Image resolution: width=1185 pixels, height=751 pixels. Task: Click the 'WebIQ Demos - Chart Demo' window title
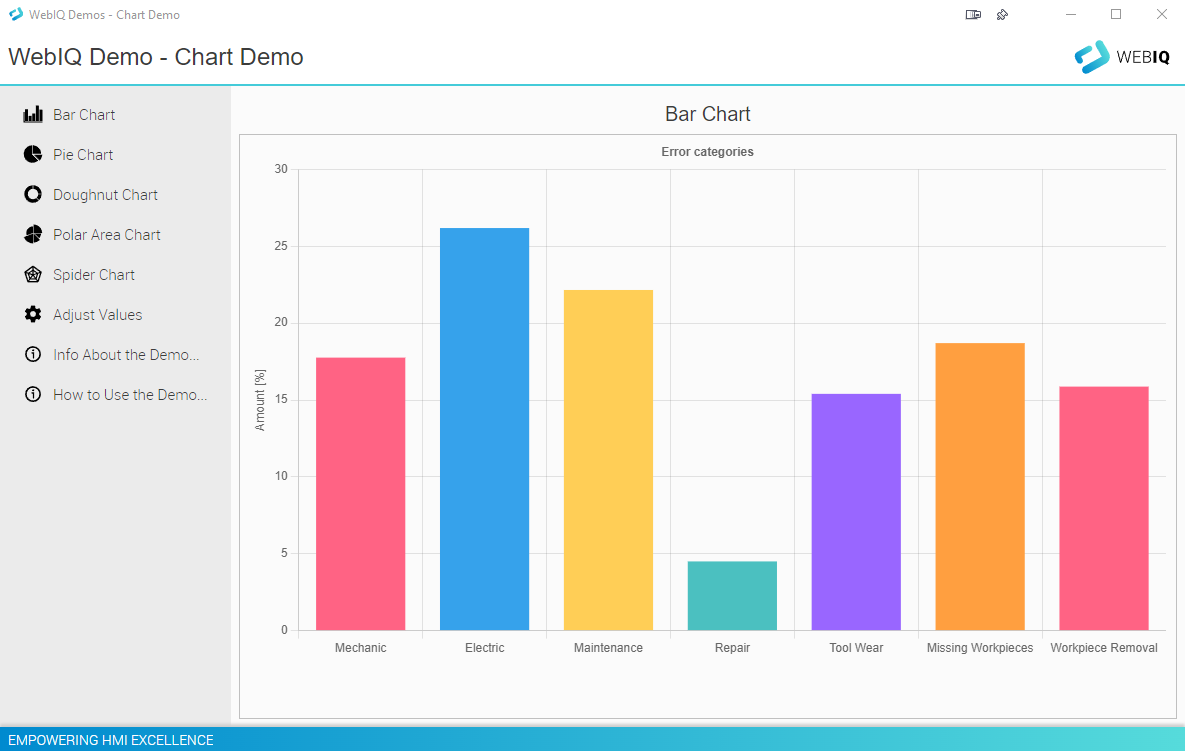[104, 15]
